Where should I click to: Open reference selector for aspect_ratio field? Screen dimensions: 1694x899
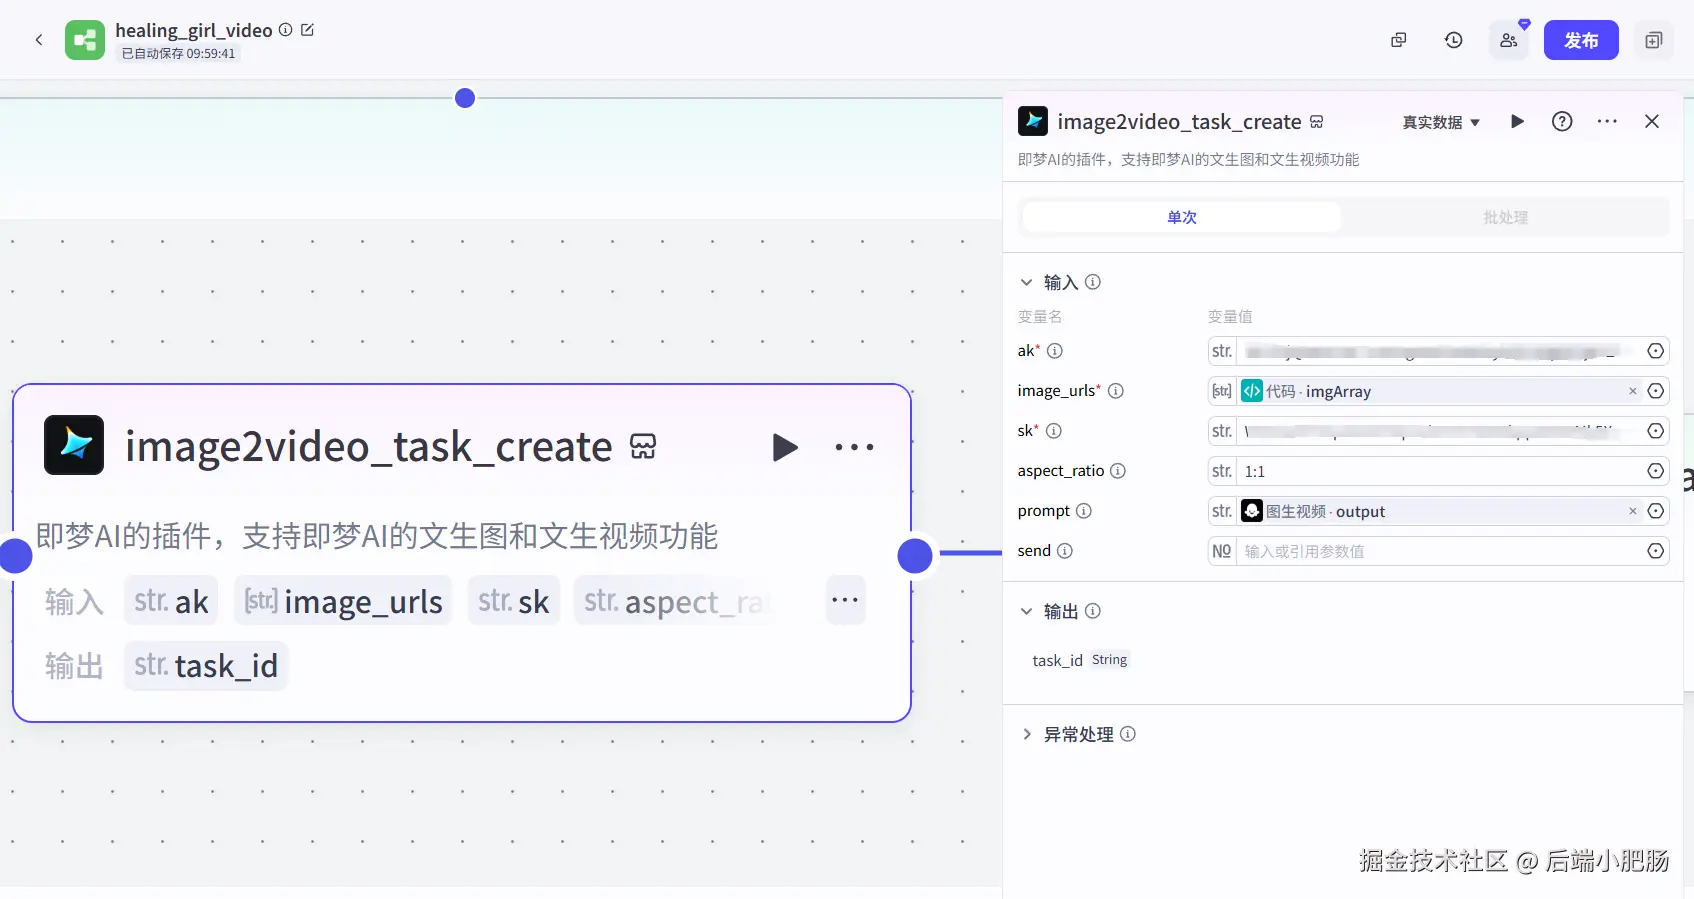point(1656,471)
